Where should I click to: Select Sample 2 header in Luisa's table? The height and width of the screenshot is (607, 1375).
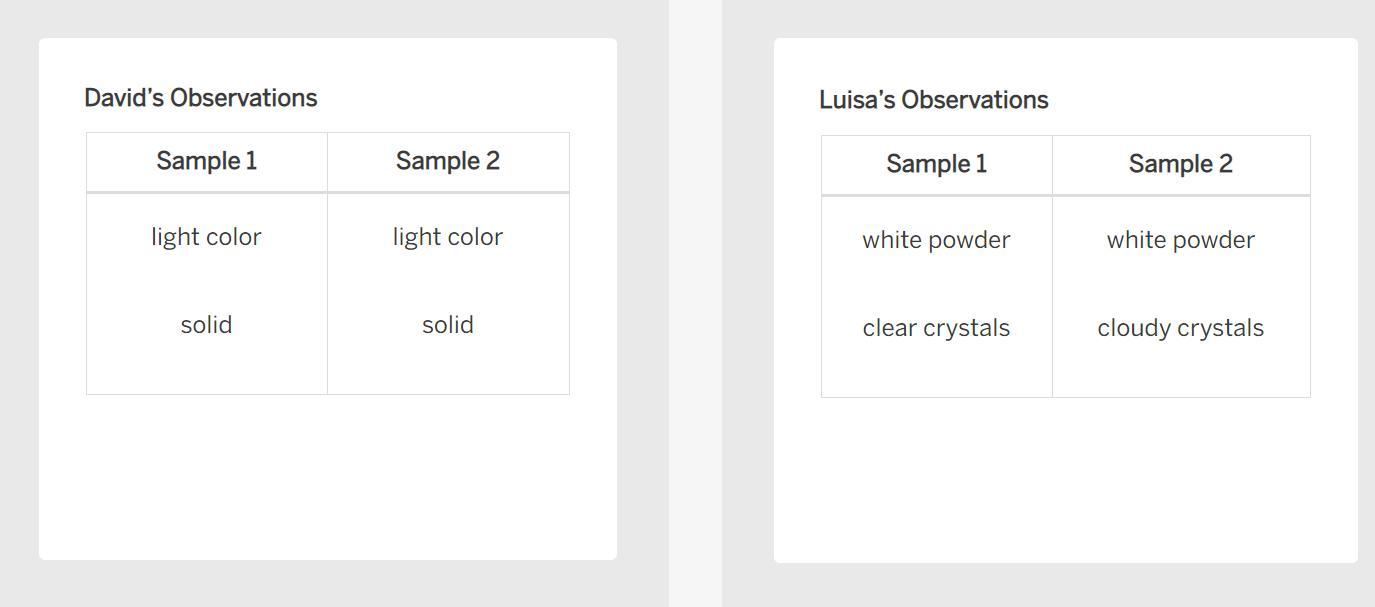tap(1180, 164)
